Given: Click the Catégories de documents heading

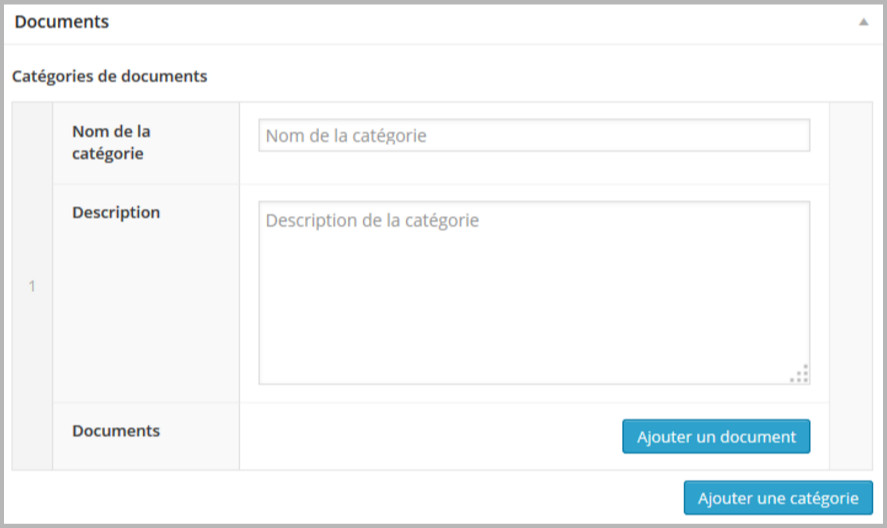Looking at the screenshot, I should [110, 76].
